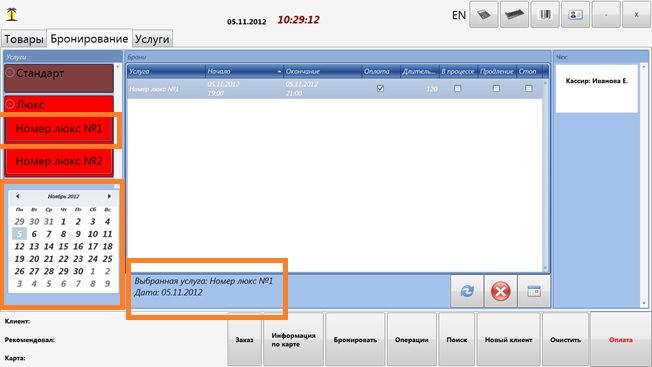Open the calculator icon in top toolbar

click(484, 15)
